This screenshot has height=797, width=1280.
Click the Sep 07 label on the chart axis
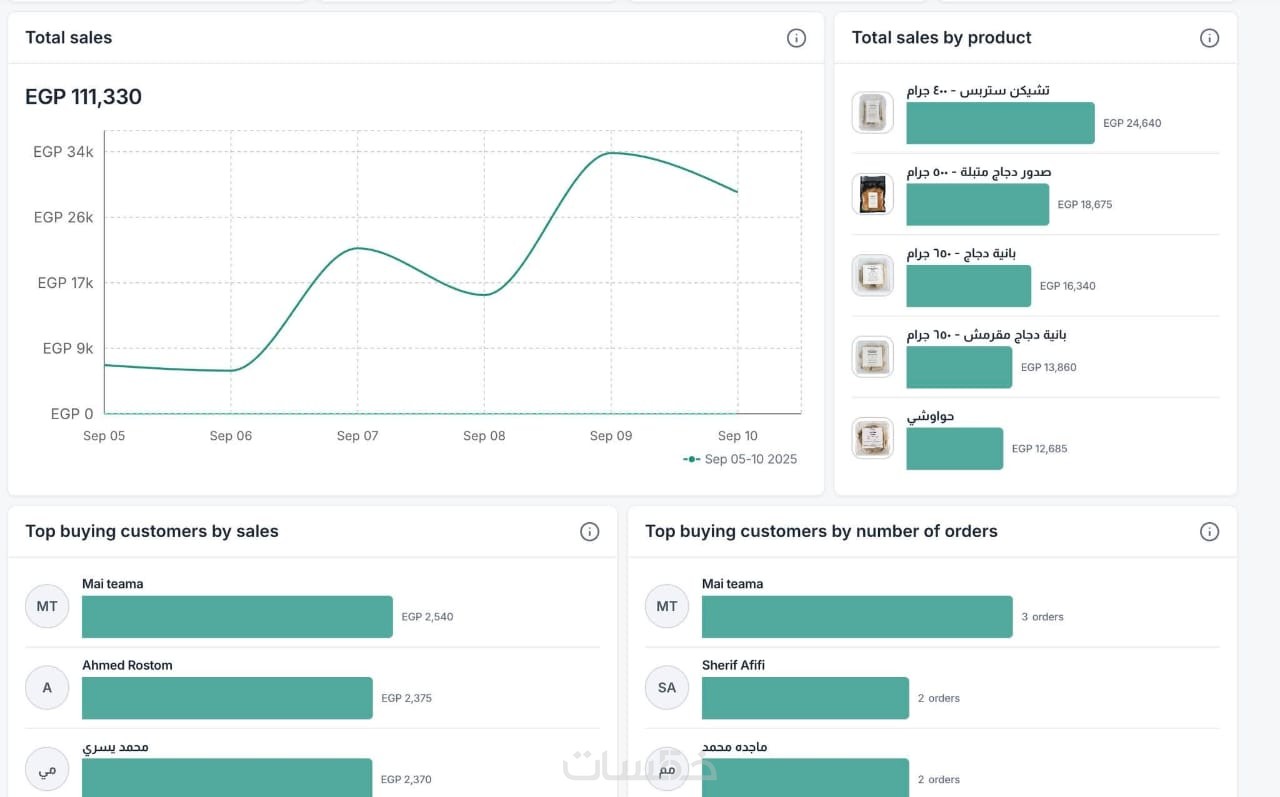pos(357,436)
